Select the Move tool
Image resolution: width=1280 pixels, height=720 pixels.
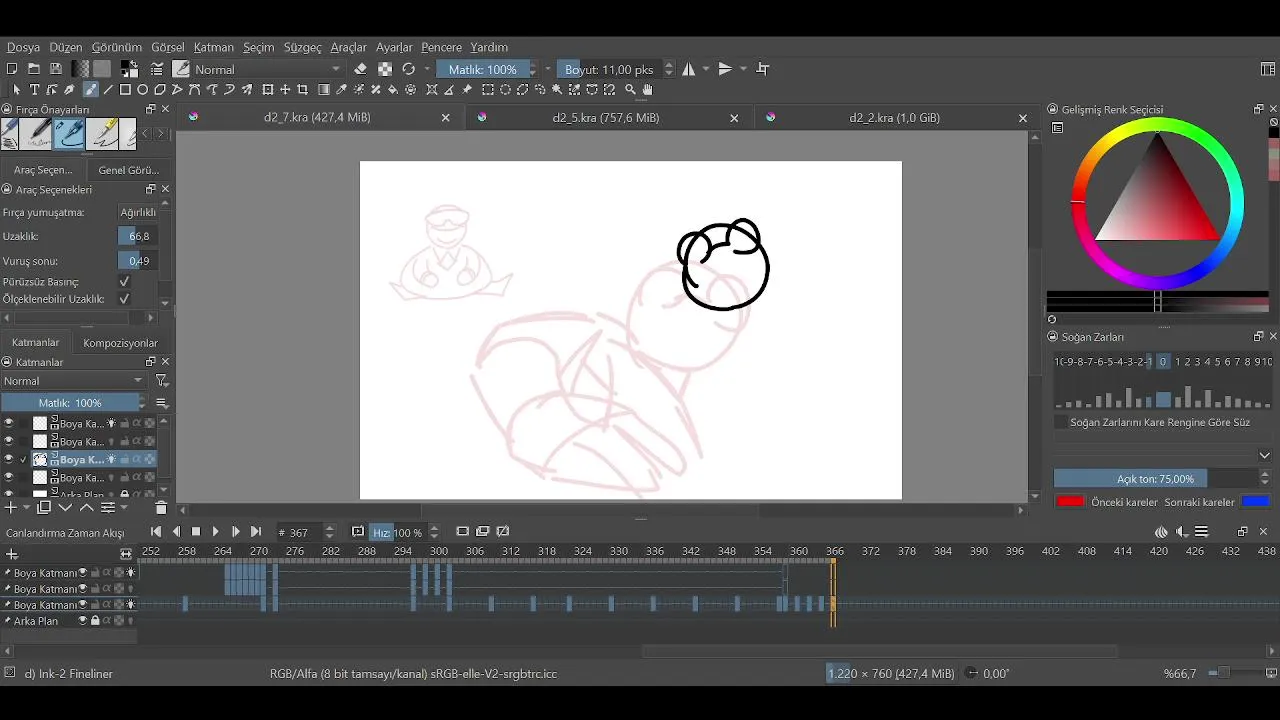pos(285,89)
